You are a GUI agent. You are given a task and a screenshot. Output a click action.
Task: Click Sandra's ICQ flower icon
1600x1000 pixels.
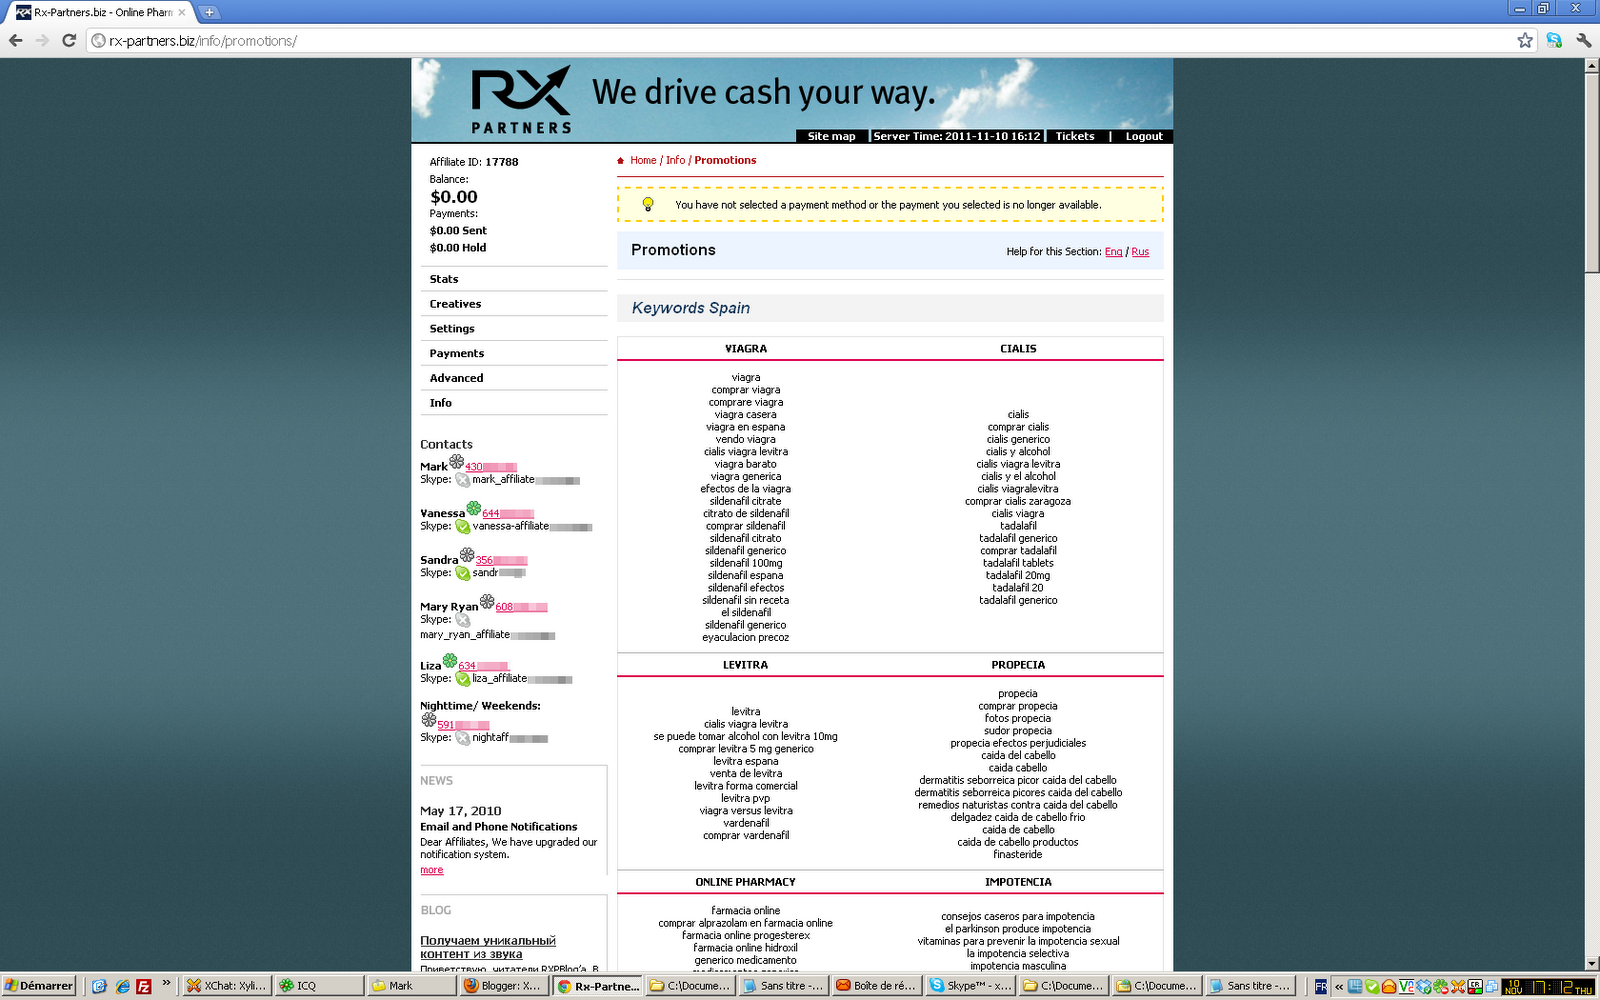click(467, 555)
